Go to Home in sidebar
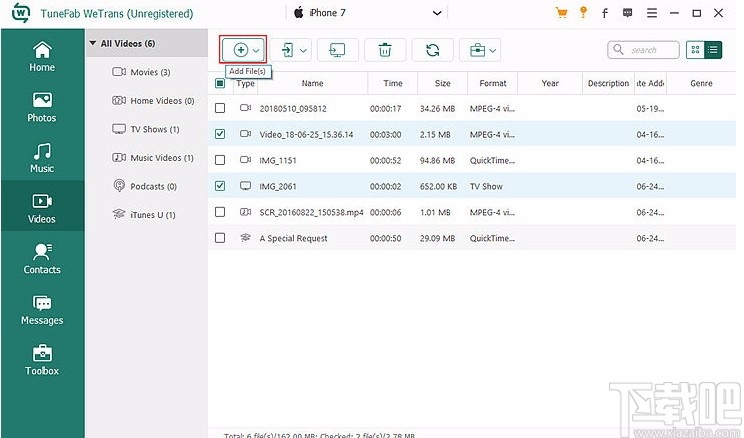The height and width of the screenshot is (438, 744). (42, 57)
